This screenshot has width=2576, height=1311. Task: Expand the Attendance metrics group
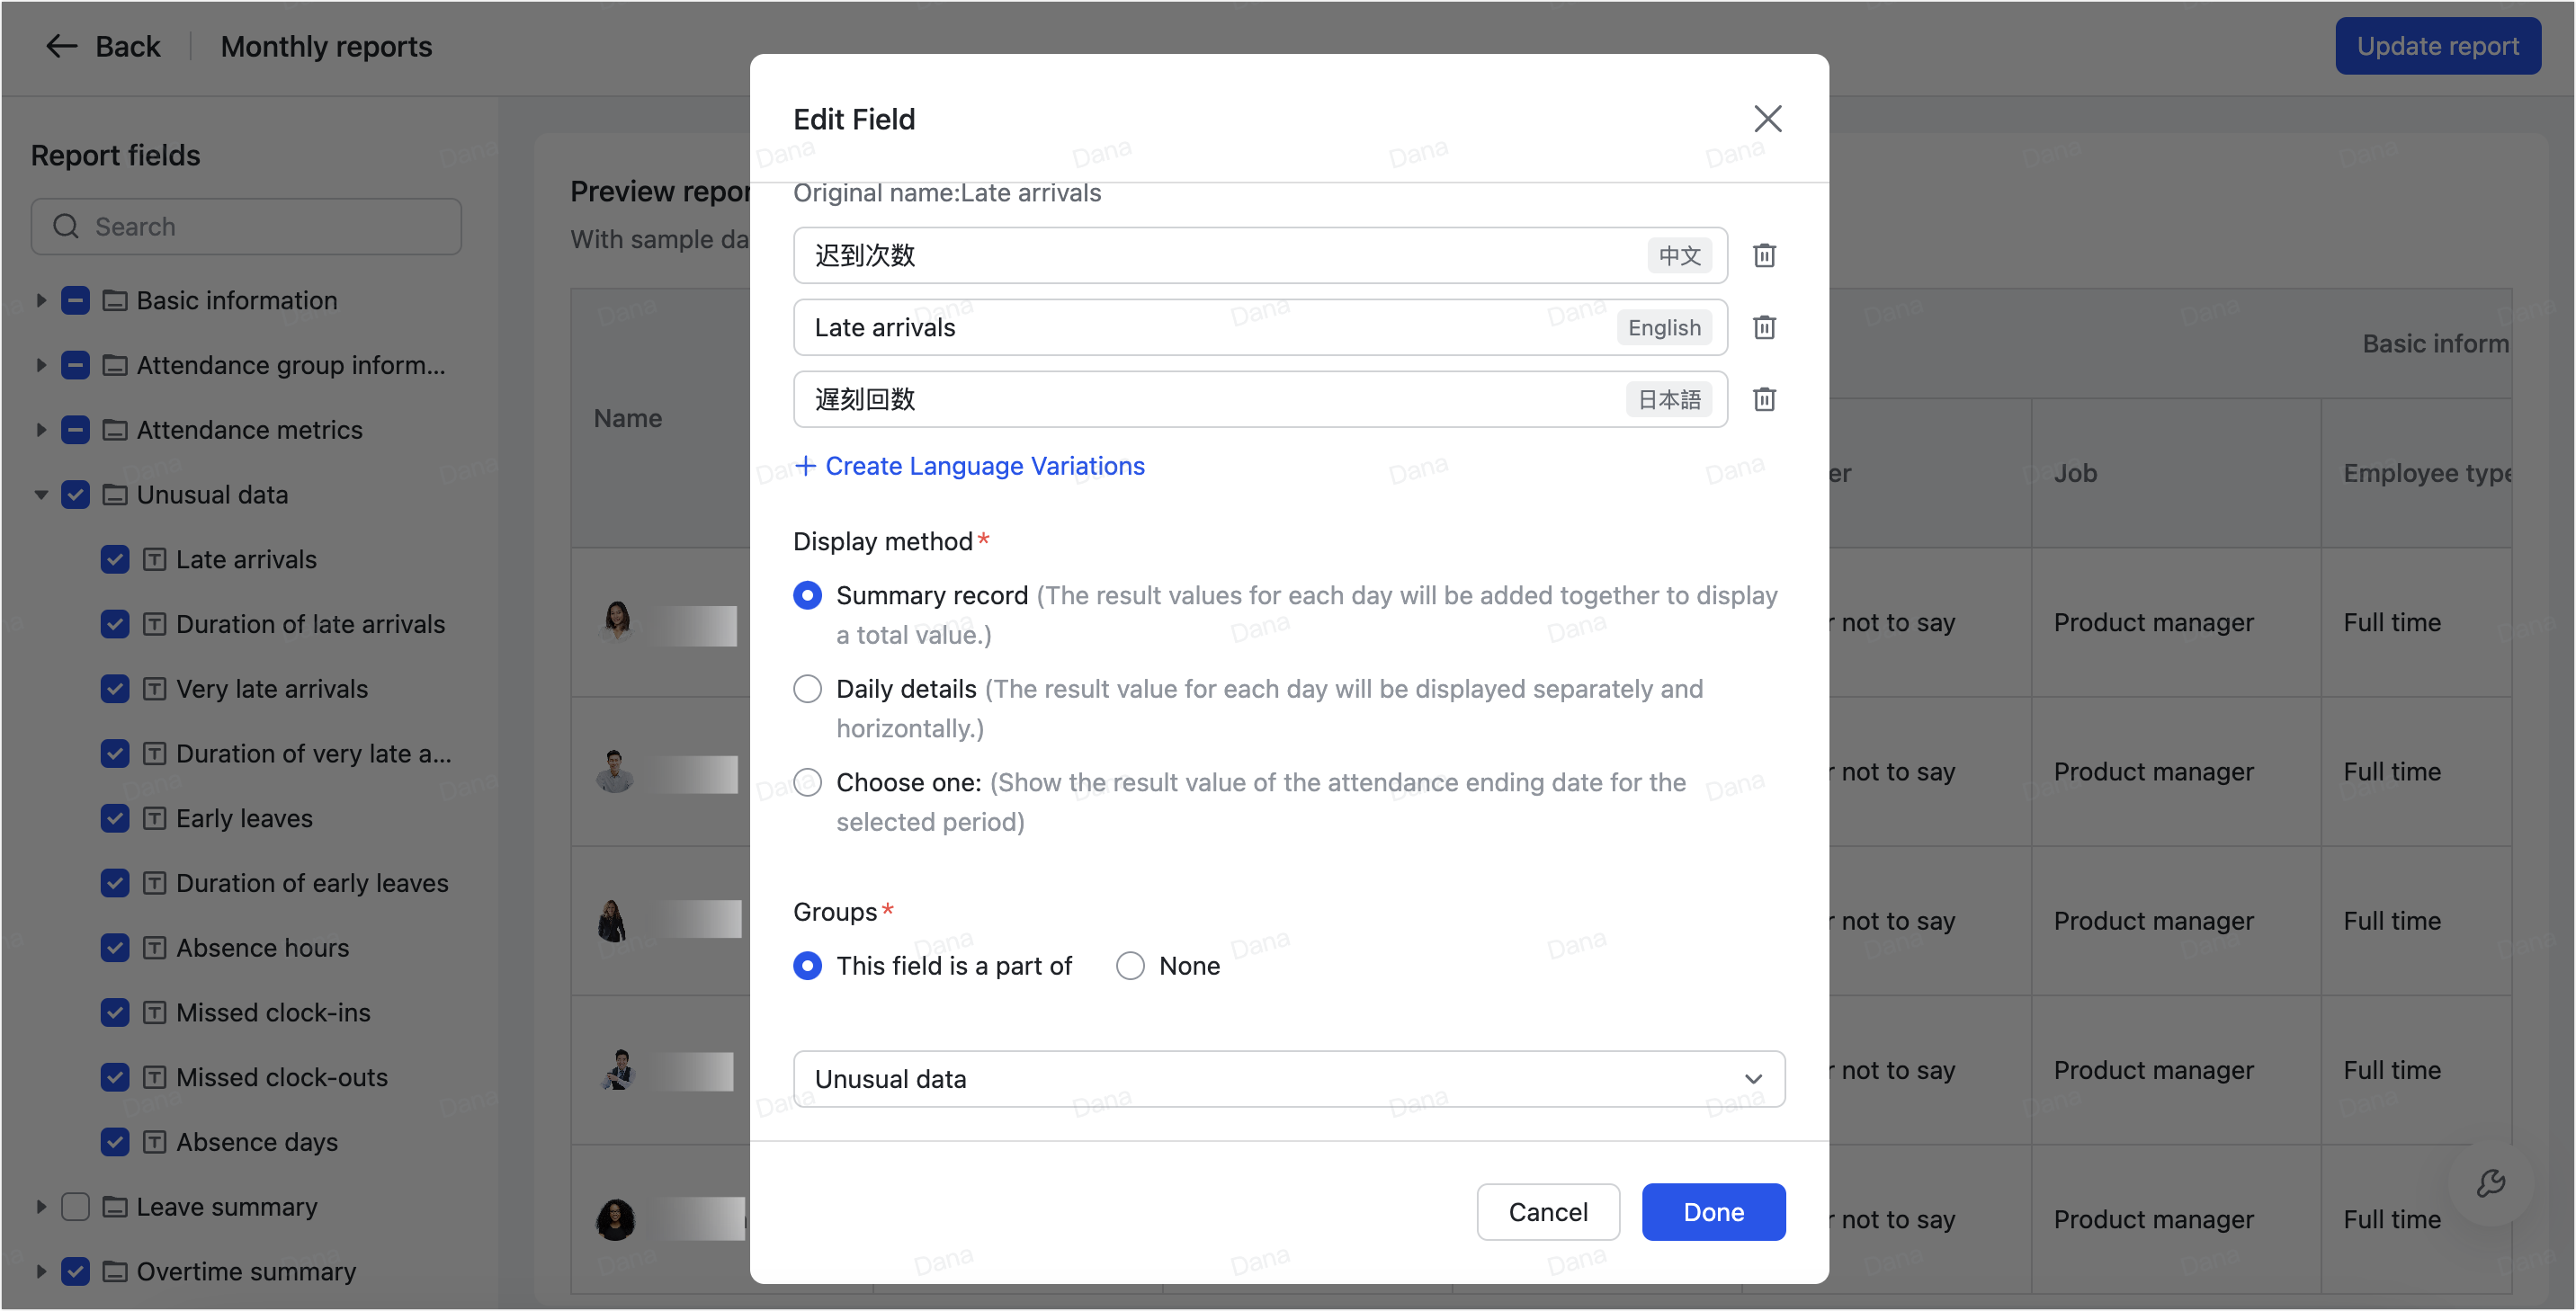(x=41, y=430)
